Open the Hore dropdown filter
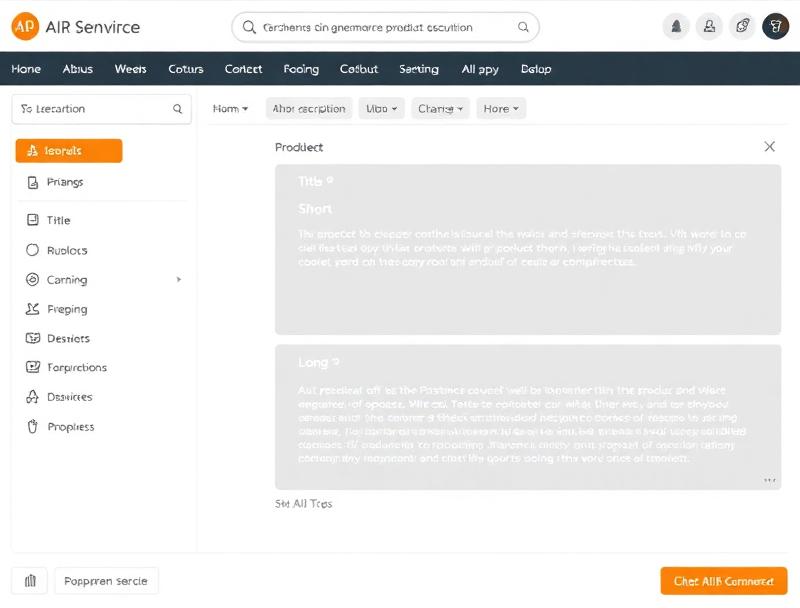 click(x=501, y=109)
